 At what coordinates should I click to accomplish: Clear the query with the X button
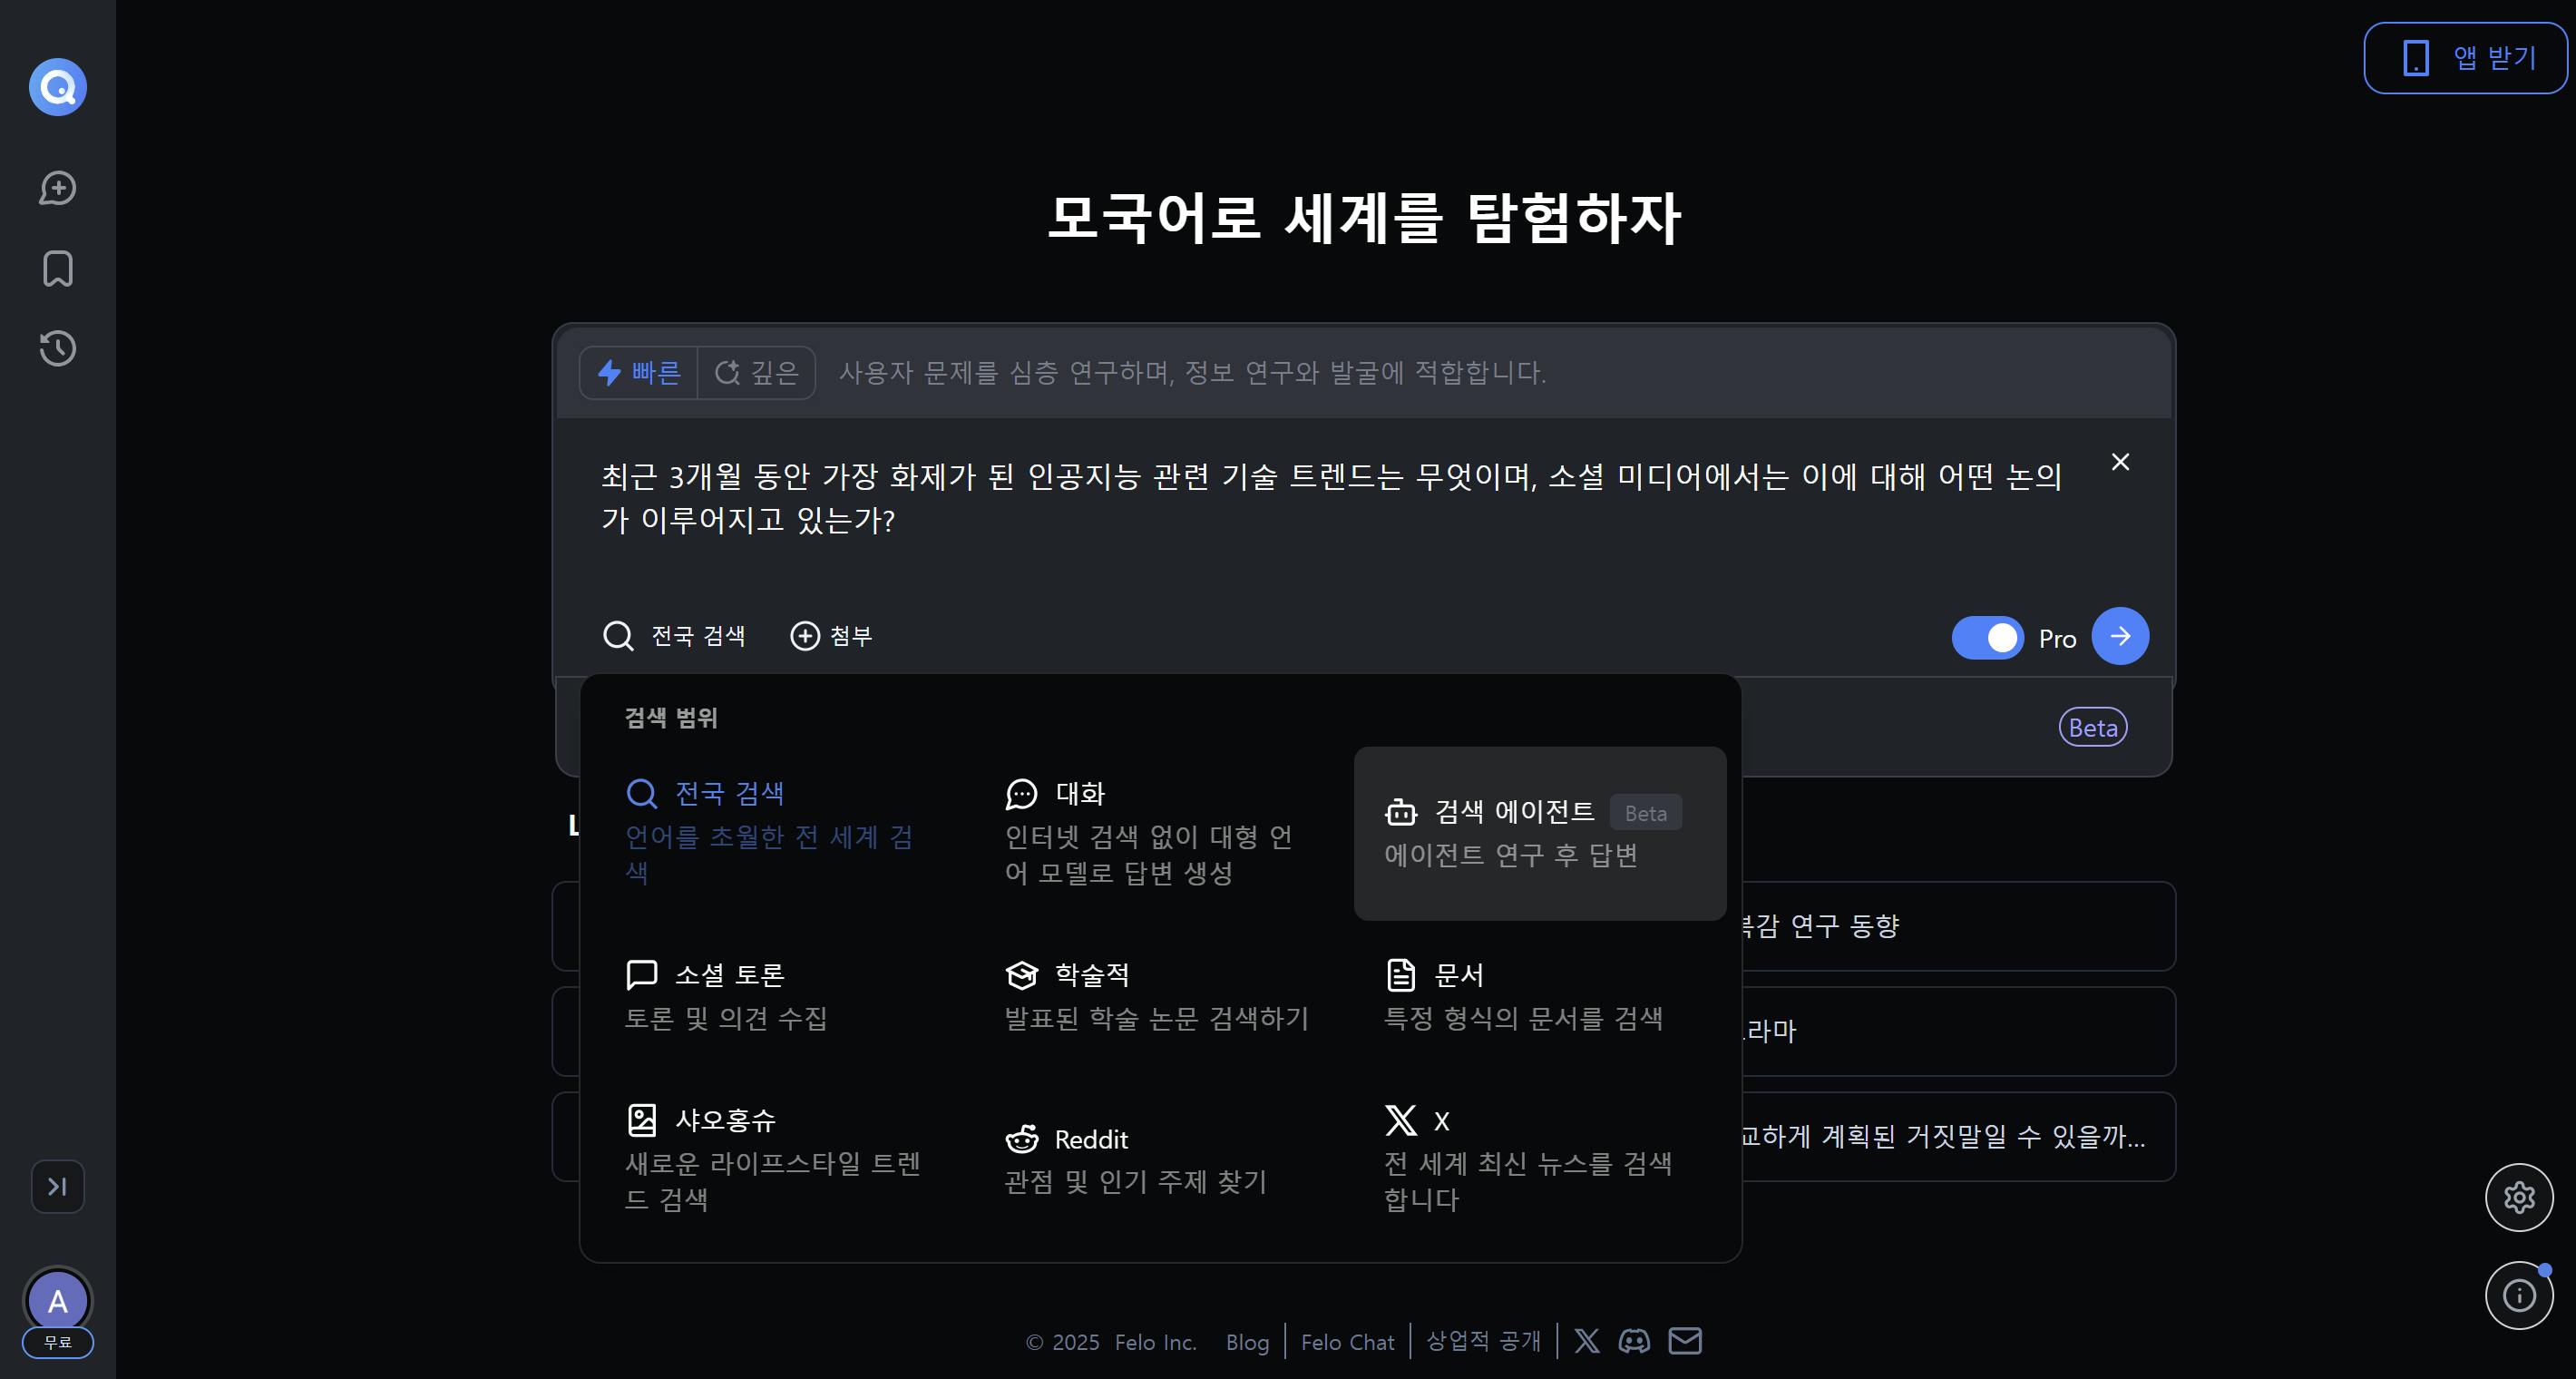(x=2120, y=462)
